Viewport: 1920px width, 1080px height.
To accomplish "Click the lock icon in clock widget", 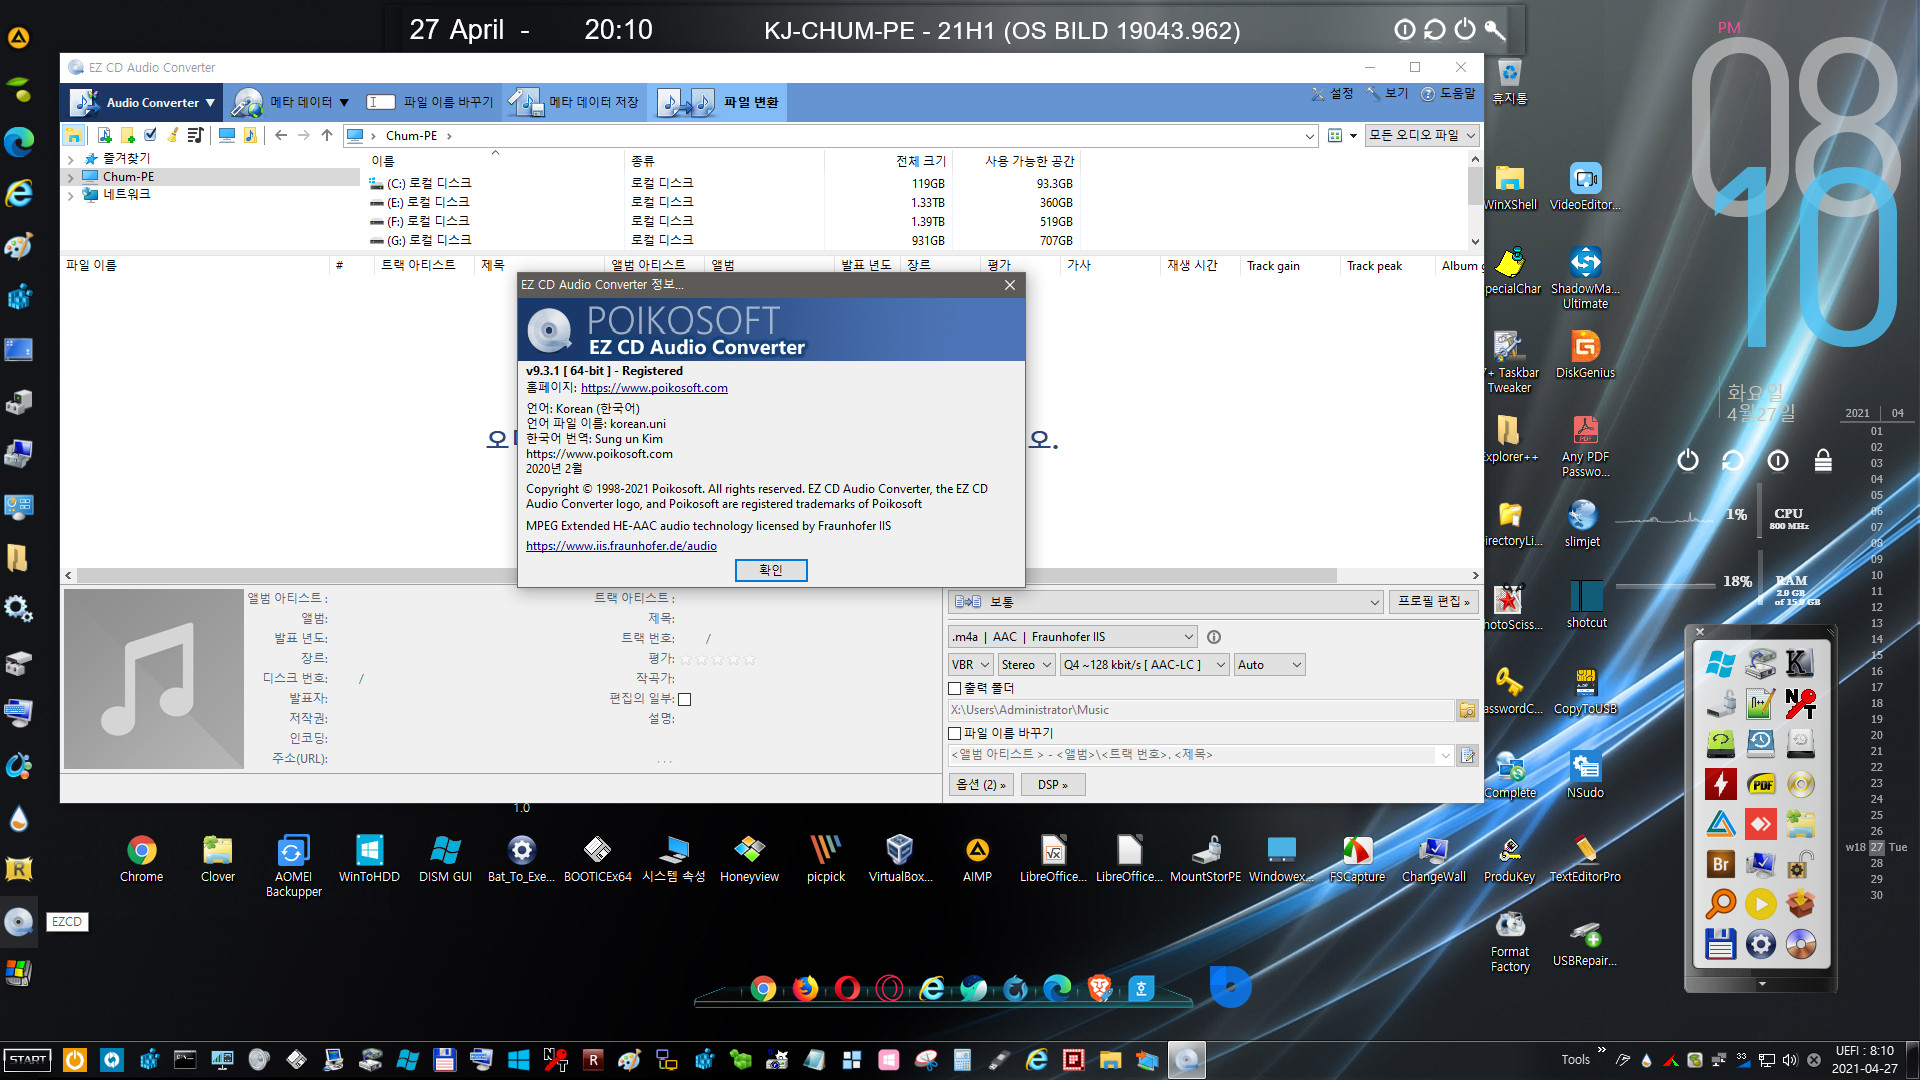I will [1823, 460].
